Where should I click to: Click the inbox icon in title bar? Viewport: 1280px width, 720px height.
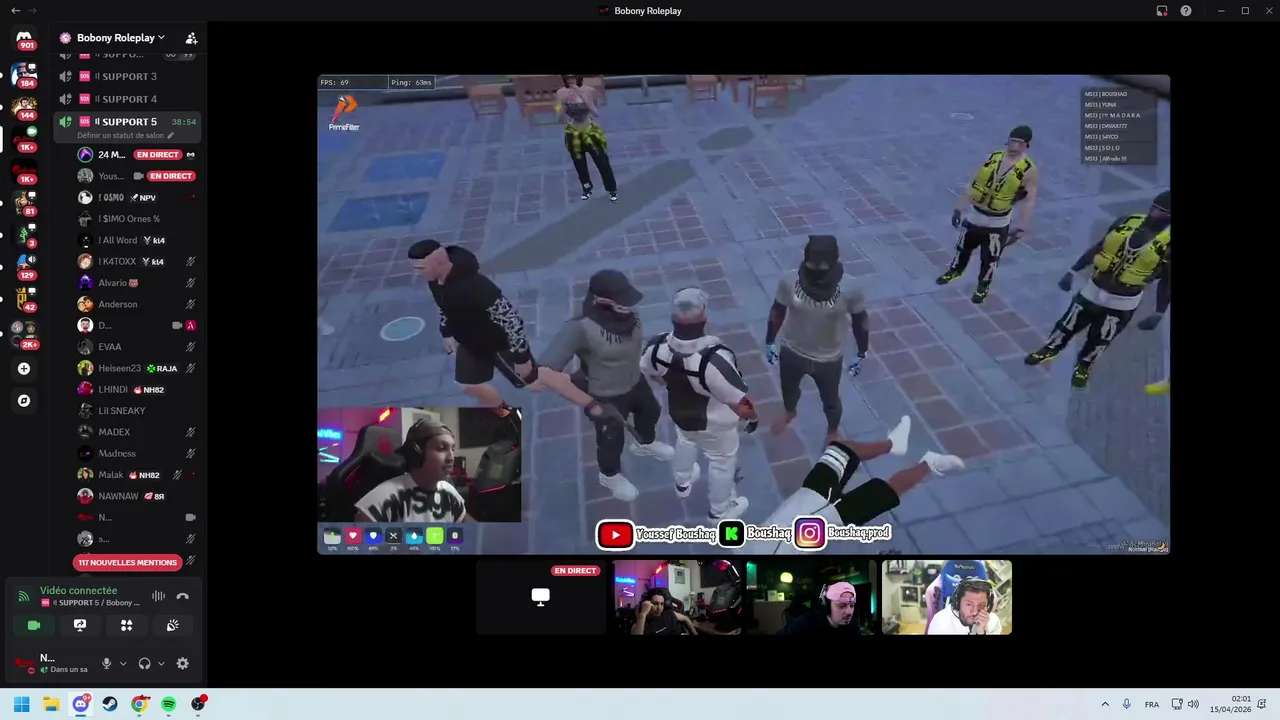pos(1162,10)
